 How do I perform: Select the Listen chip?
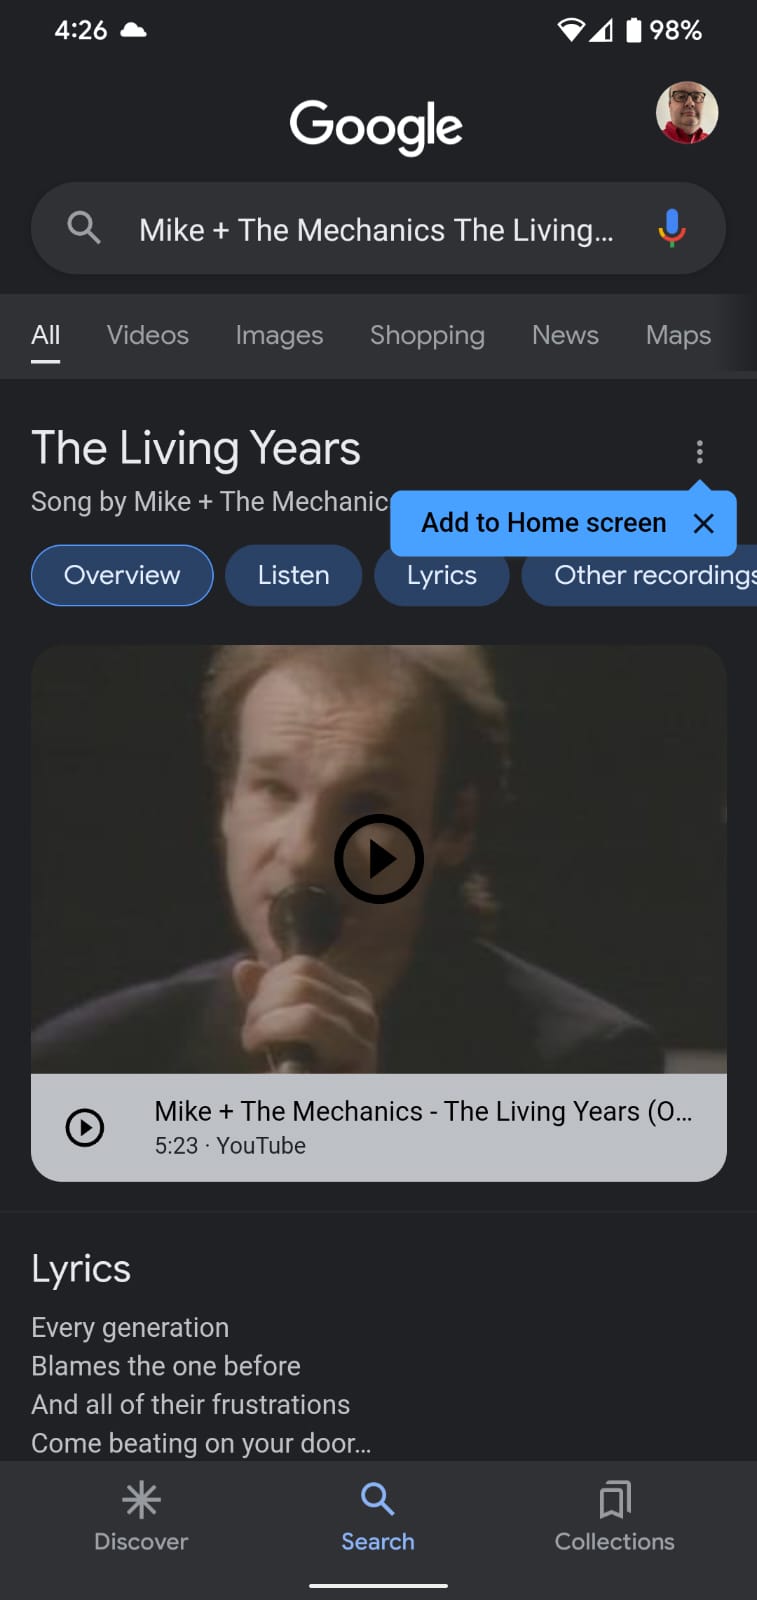293,575
